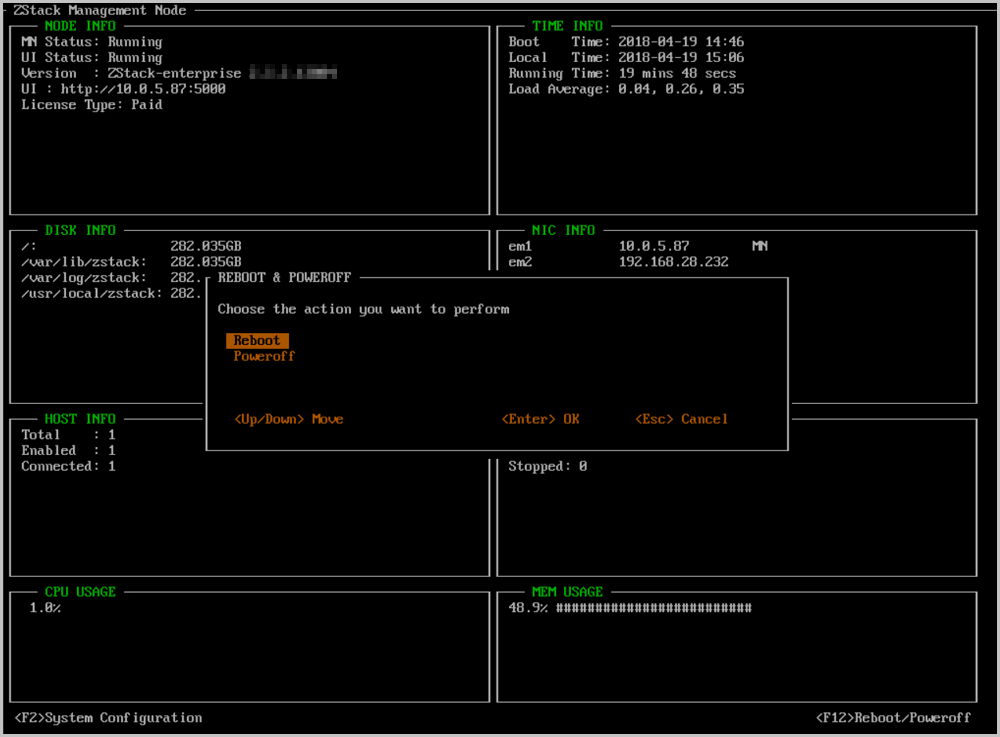Click the <Esc> Cancel hint
Viewport: 1000px width, 737px height.
pyautogui.click(x=681, y=419)
